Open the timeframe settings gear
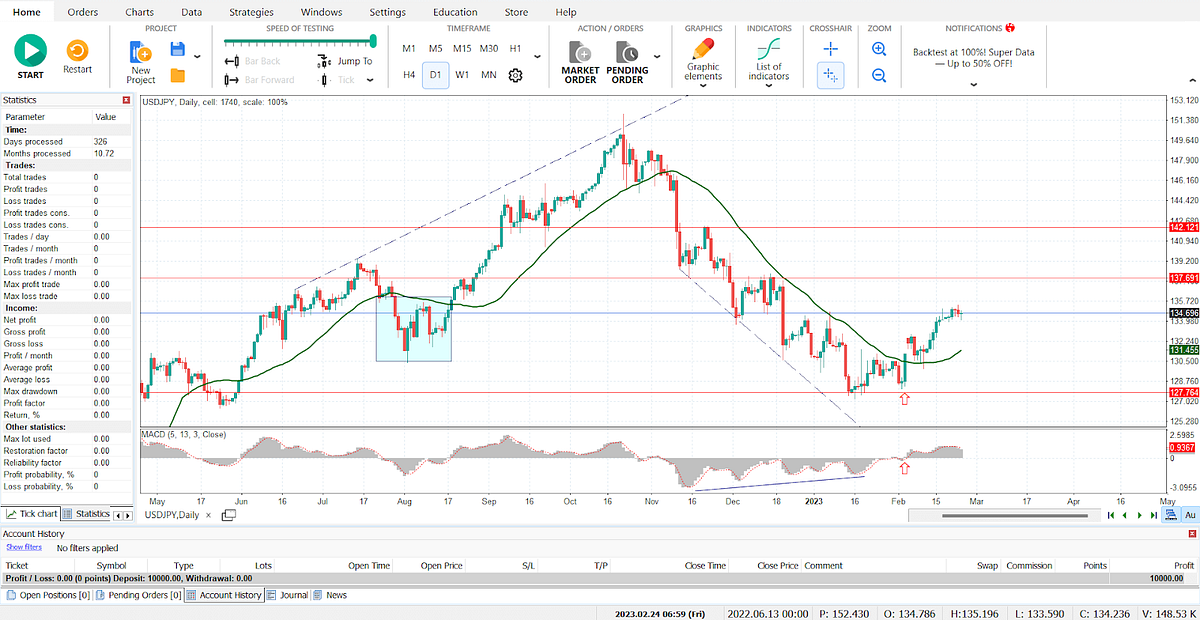The width and height of the screenshot is (1200, 620). coord(514,74)
